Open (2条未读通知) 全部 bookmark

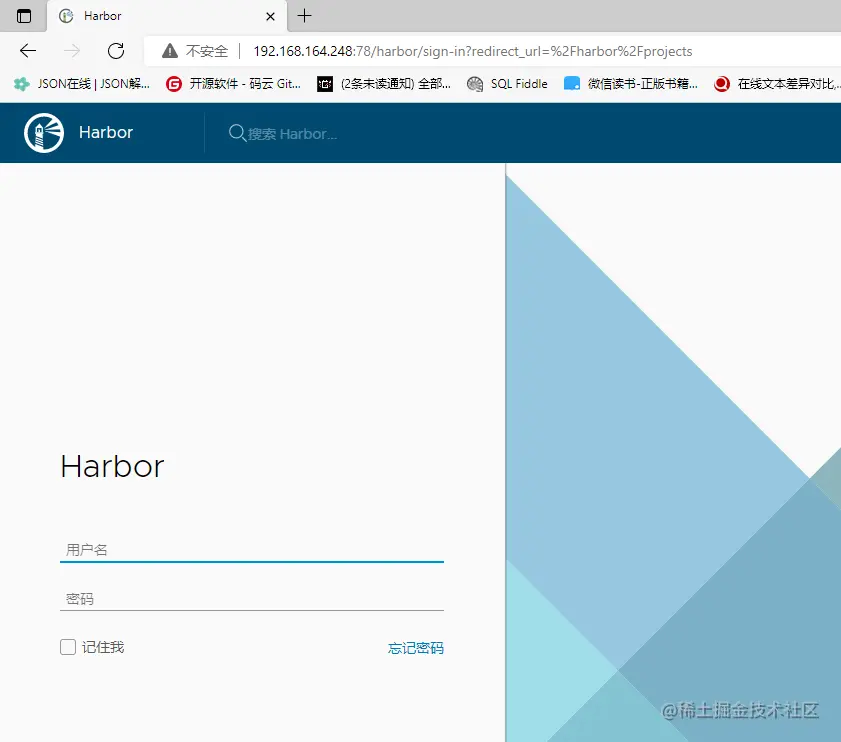[x=384, y=84]
